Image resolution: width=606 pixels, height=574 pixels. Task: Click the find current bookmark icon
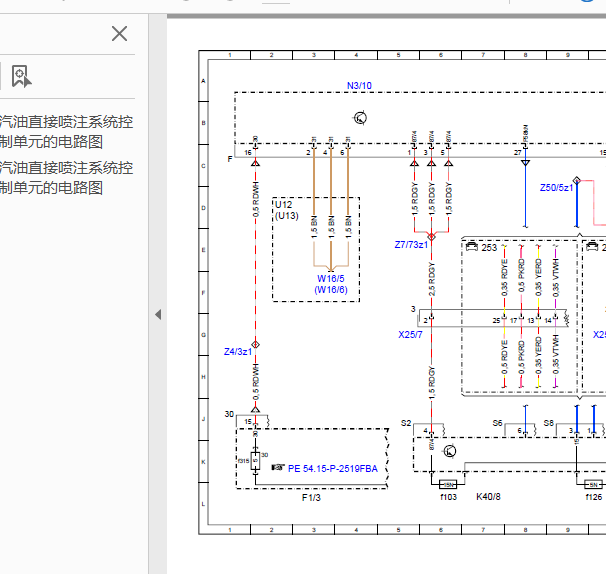22,77
